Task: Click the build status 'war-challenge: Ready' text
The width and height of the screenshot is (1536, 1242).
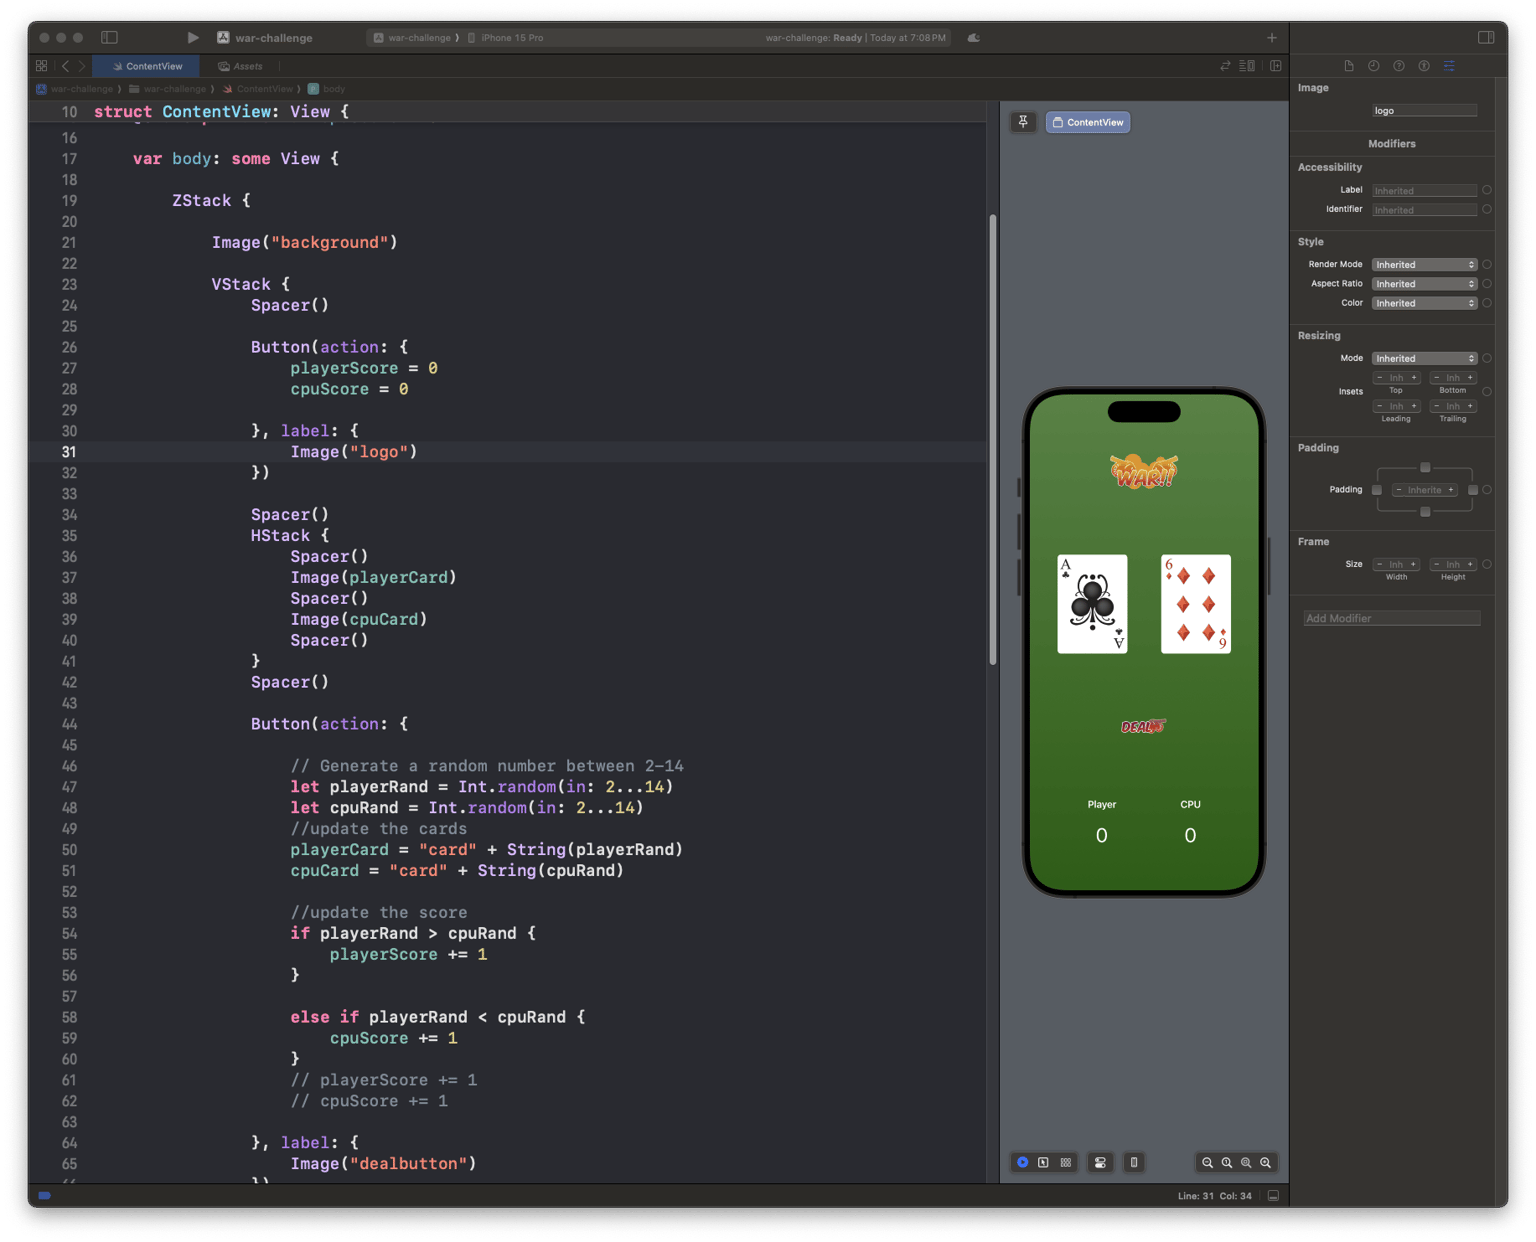Action: click(813, 38)
